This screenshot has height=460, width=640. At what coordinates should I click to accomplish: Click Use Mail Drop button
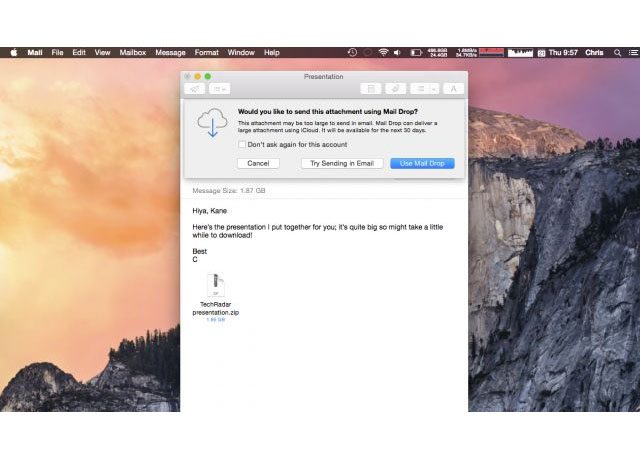(x=422, y=163)
